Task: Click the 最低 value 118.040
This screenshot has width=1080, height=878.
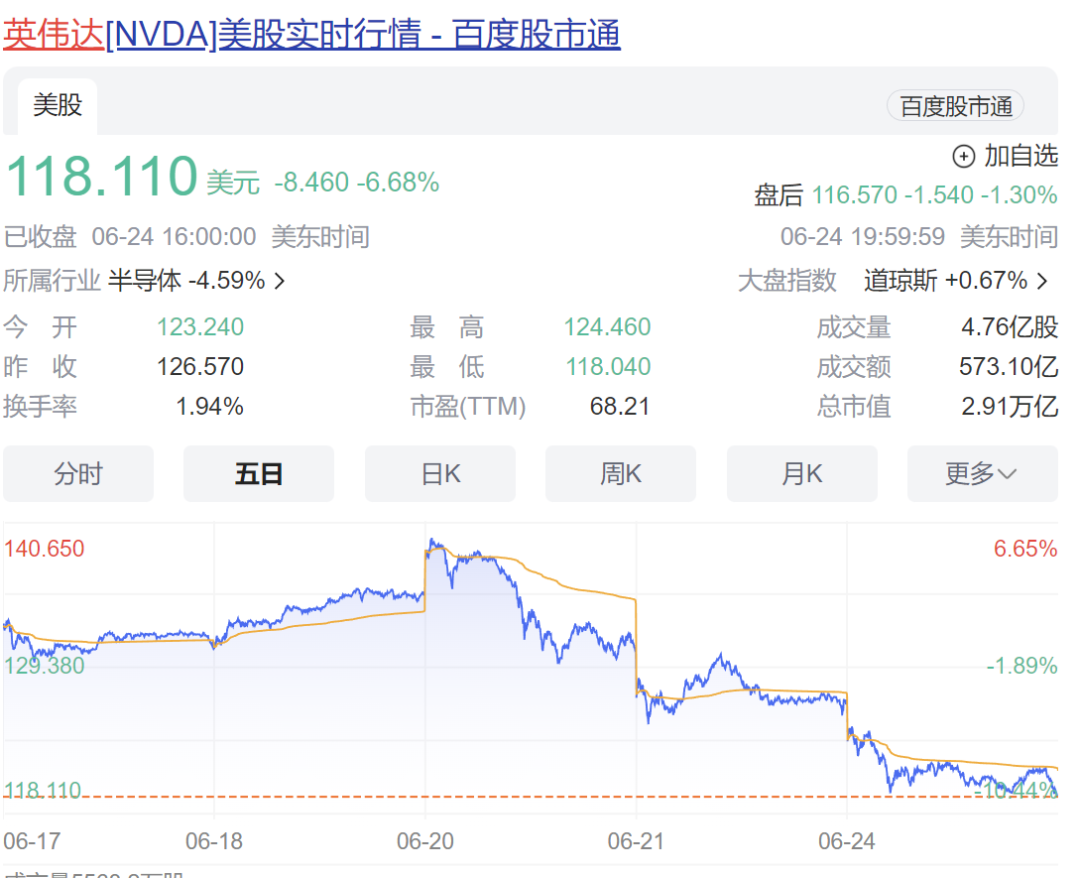Action: [x=608, y=366]
